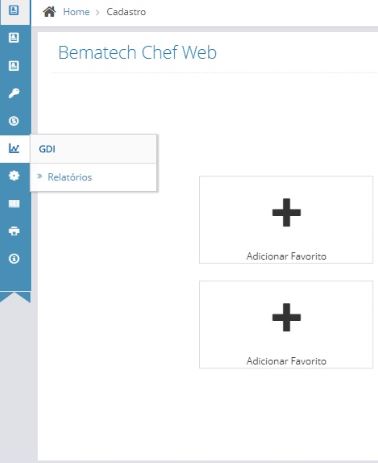The width and height of the screenshot is (378, 463).
Task: Click the Cadastro breadcrumb text
Action: (126, 12)
